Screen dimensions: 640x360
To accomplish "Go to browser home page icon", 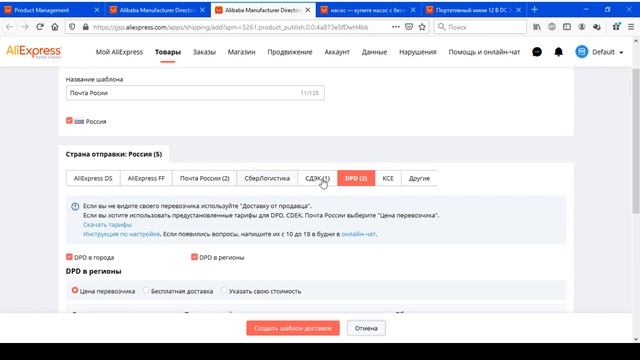I will tap(55, 27).
